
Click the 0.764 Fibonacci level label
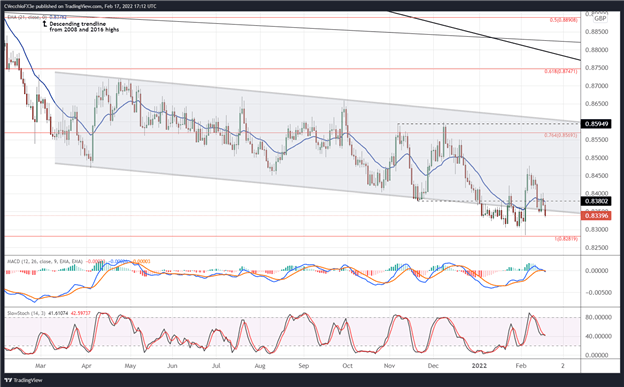coord(560,135)
